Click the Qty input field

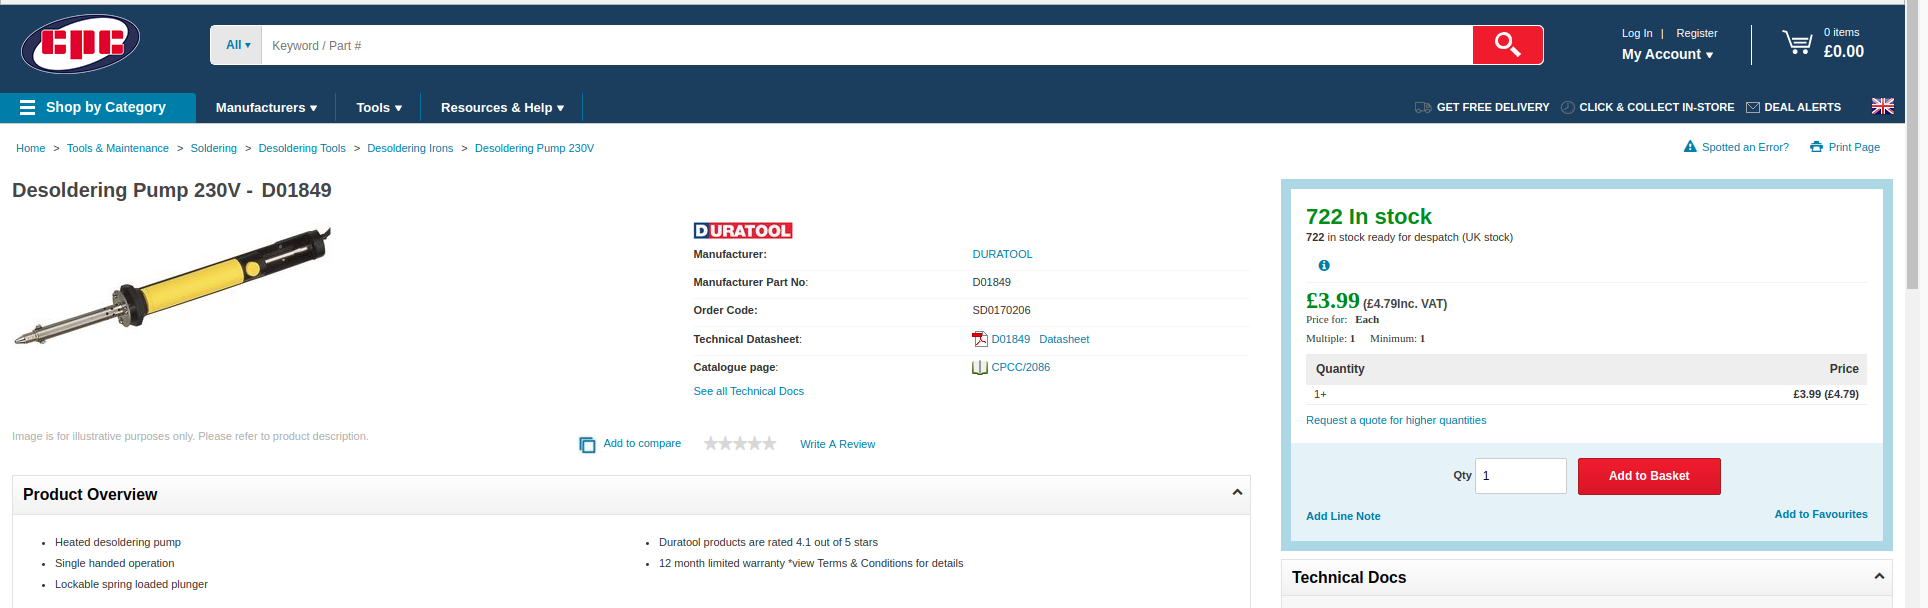pyautogui.click(x=1521, y=476)
